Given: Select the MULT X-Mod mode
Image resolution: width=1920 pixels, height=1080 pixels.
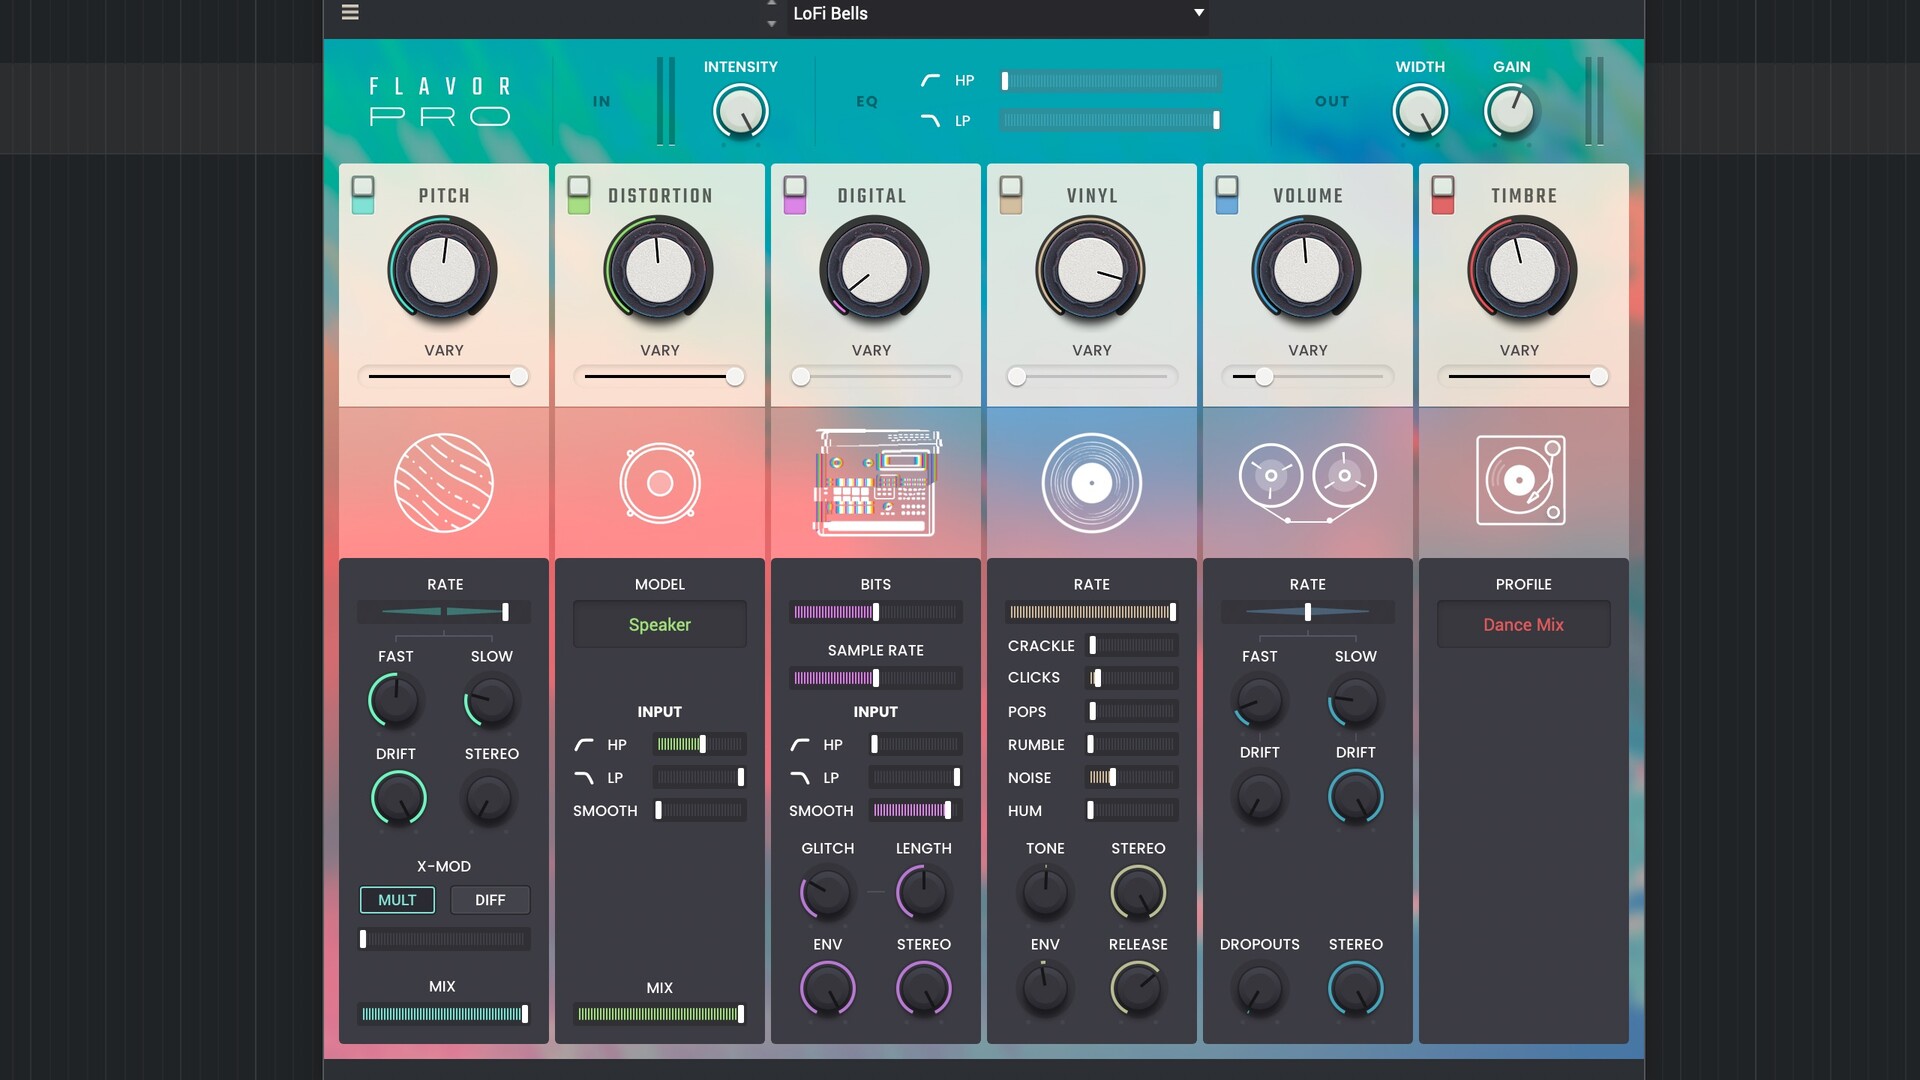Looking at the screenshot, I should tap(397, 900).
